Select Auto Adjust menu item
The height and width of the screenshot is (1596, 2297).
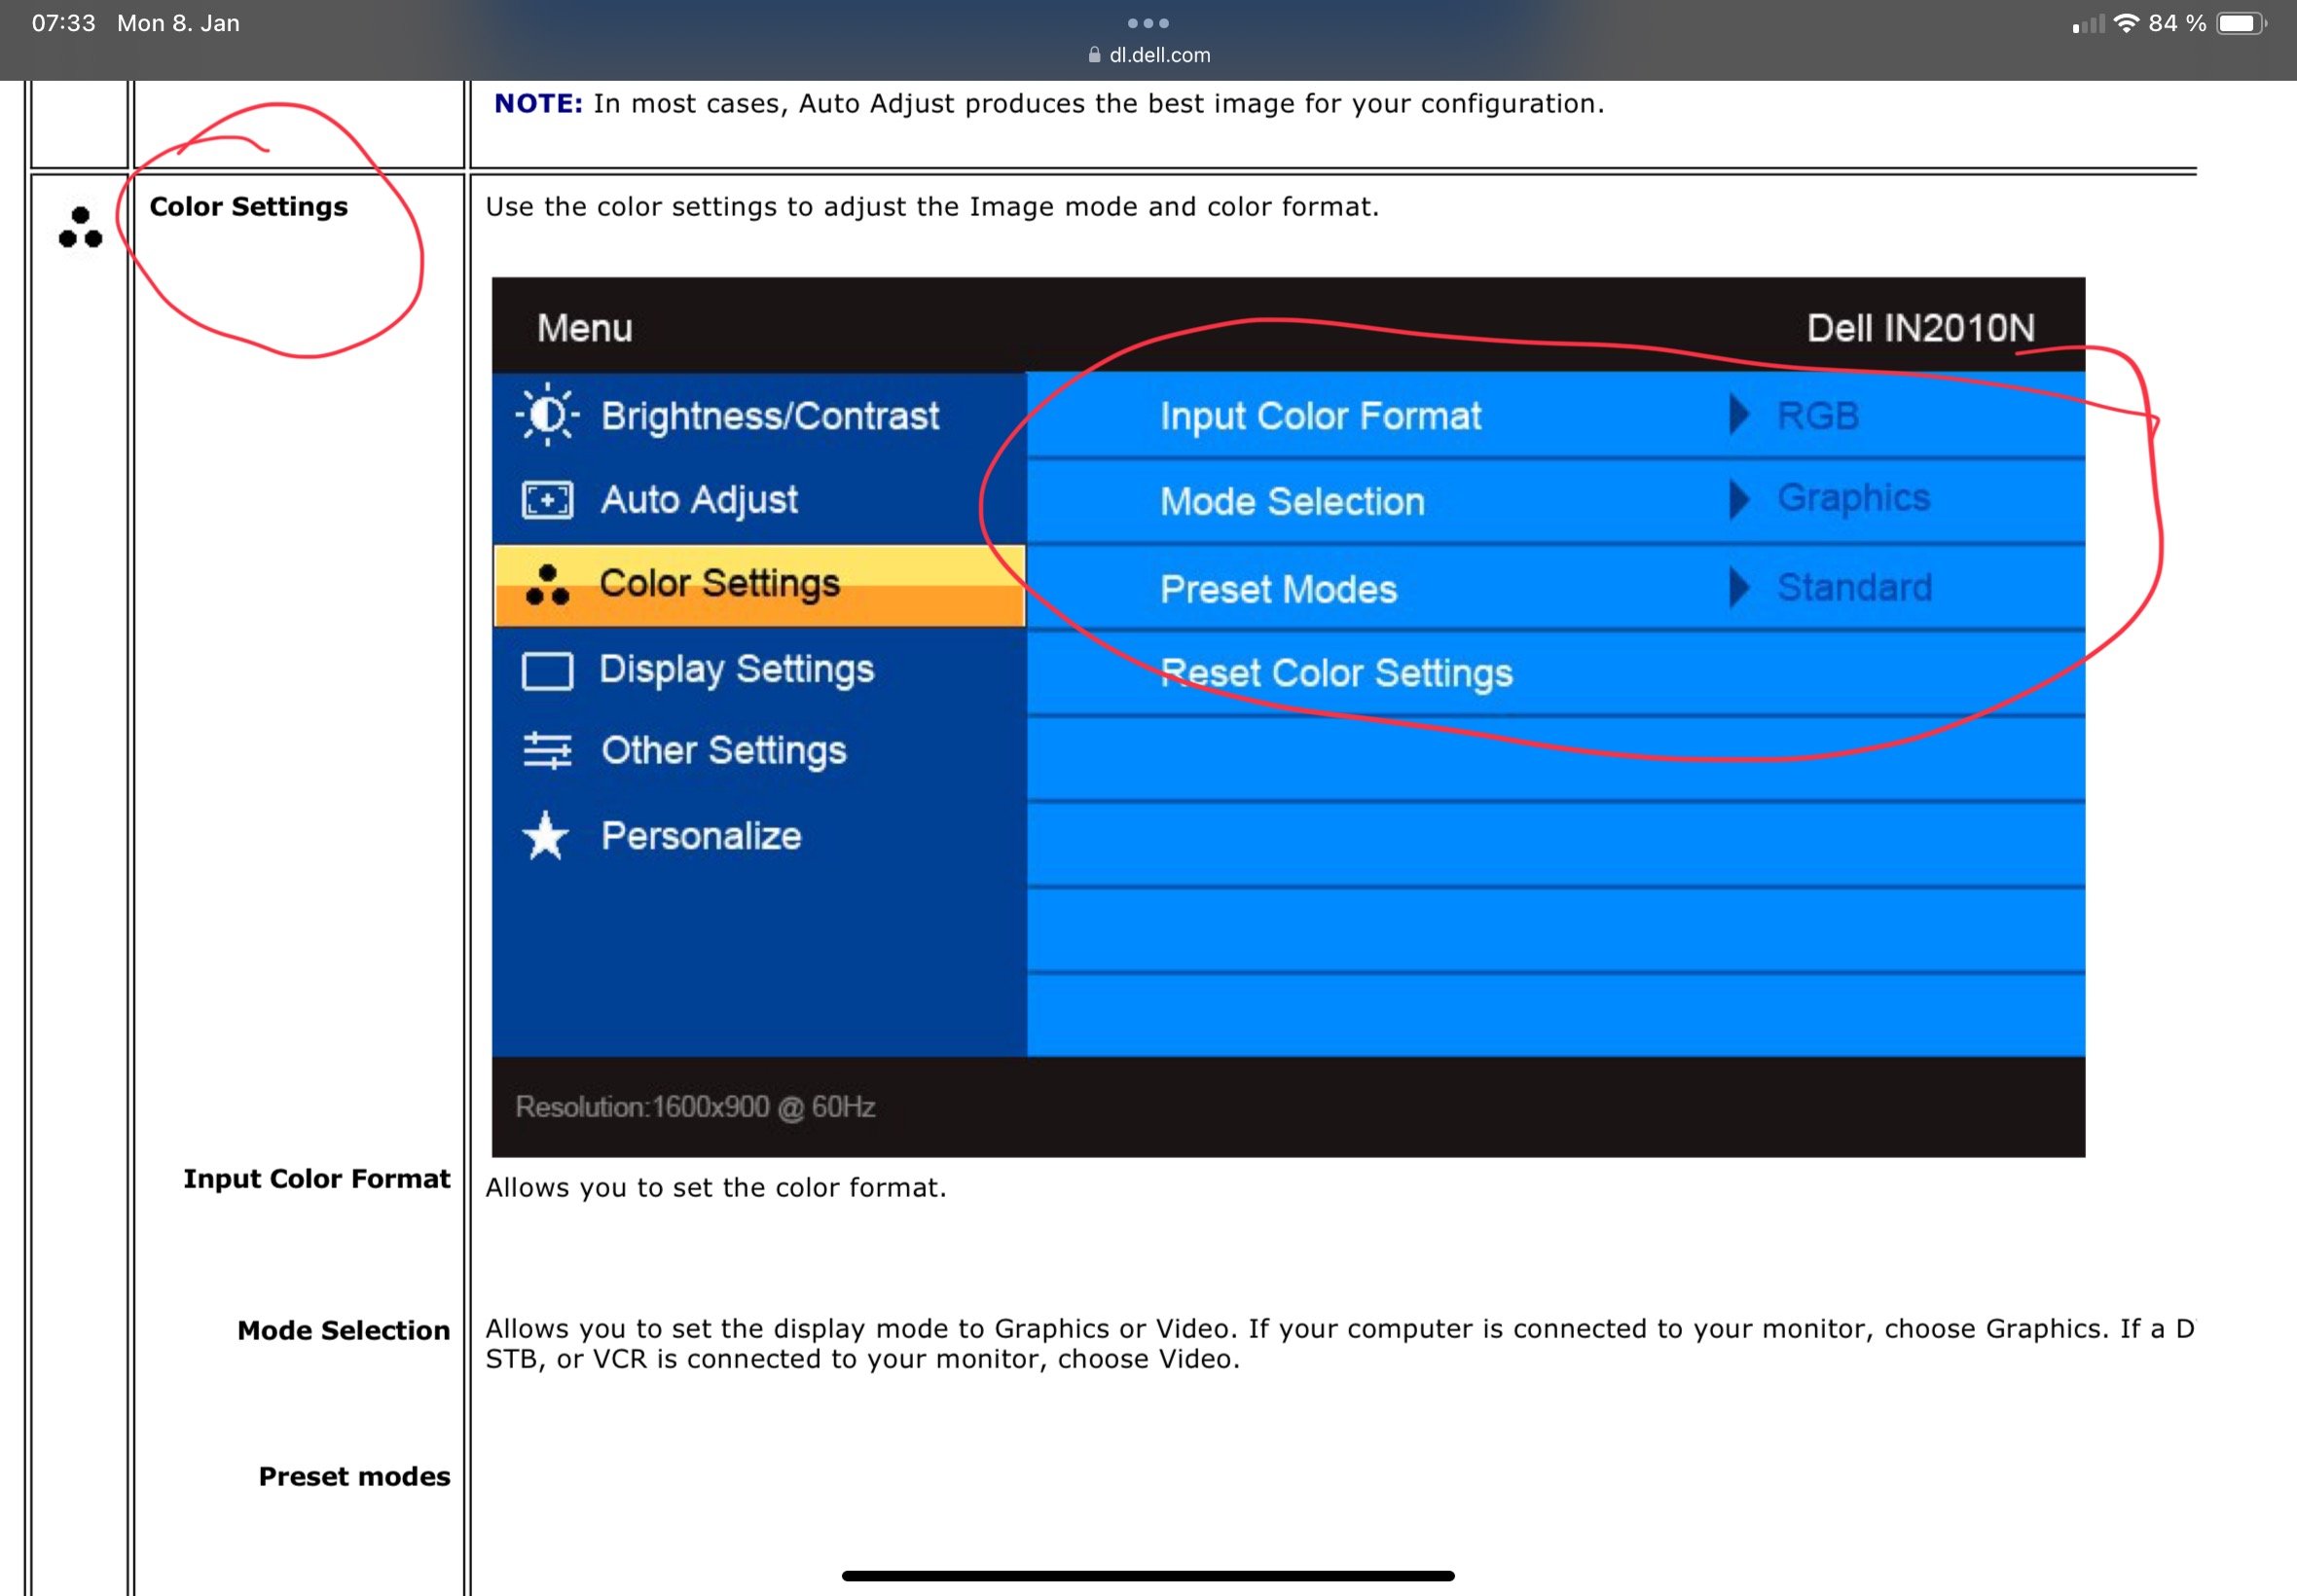pos(759,499)
